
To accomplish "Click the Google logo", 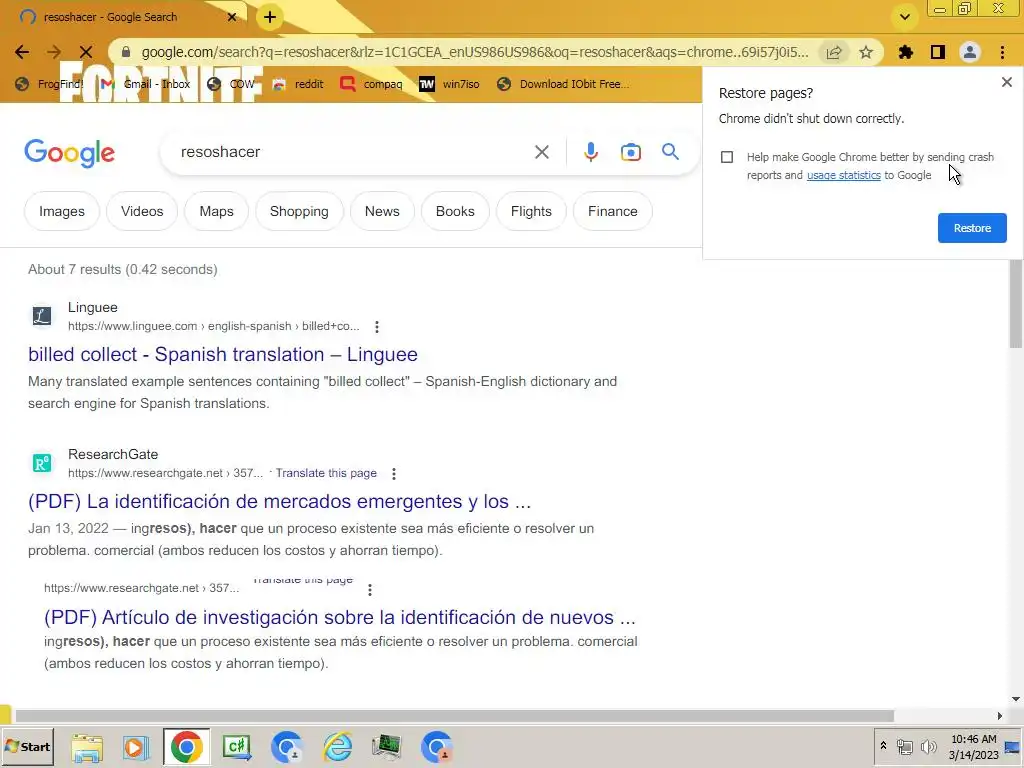I will 69,153.
